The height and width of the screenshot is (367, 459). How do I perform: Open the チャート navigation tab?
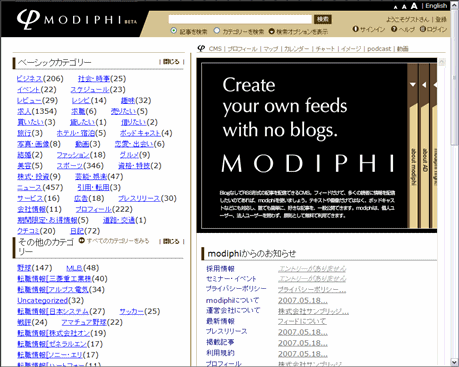[x=325, y=49]
